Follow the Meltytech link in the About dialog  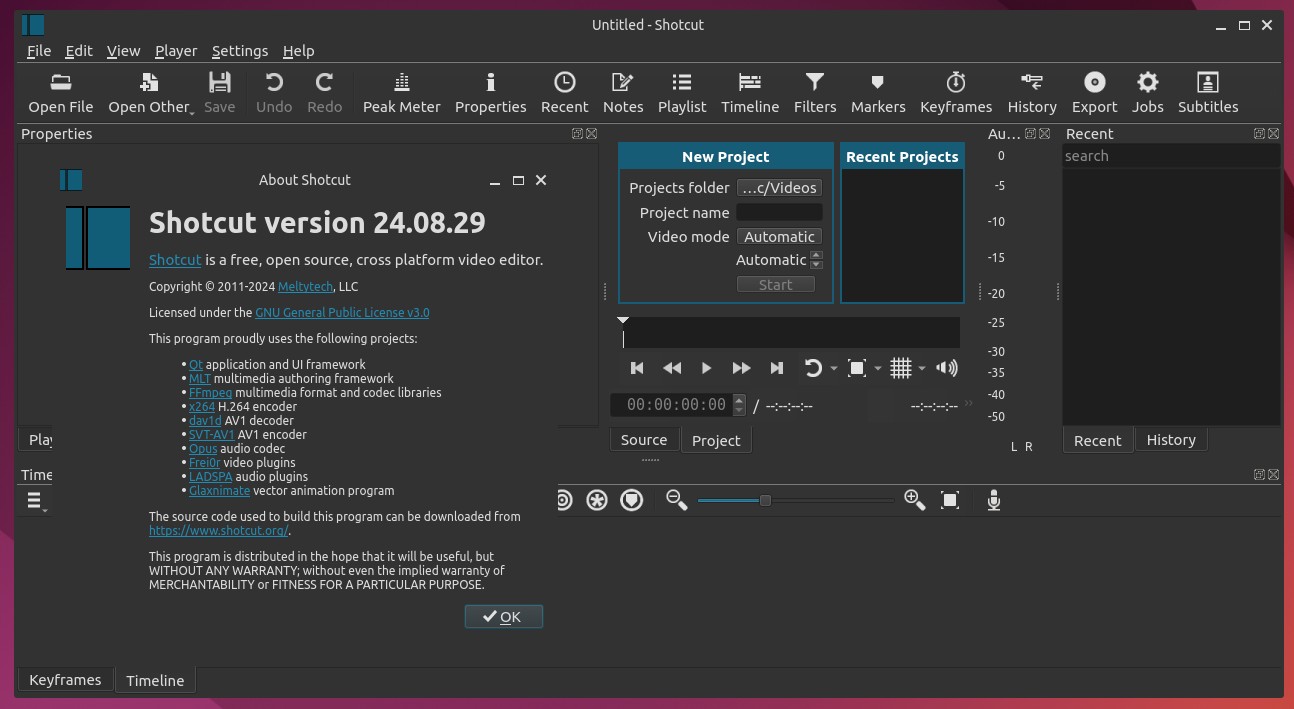(305, 287)
